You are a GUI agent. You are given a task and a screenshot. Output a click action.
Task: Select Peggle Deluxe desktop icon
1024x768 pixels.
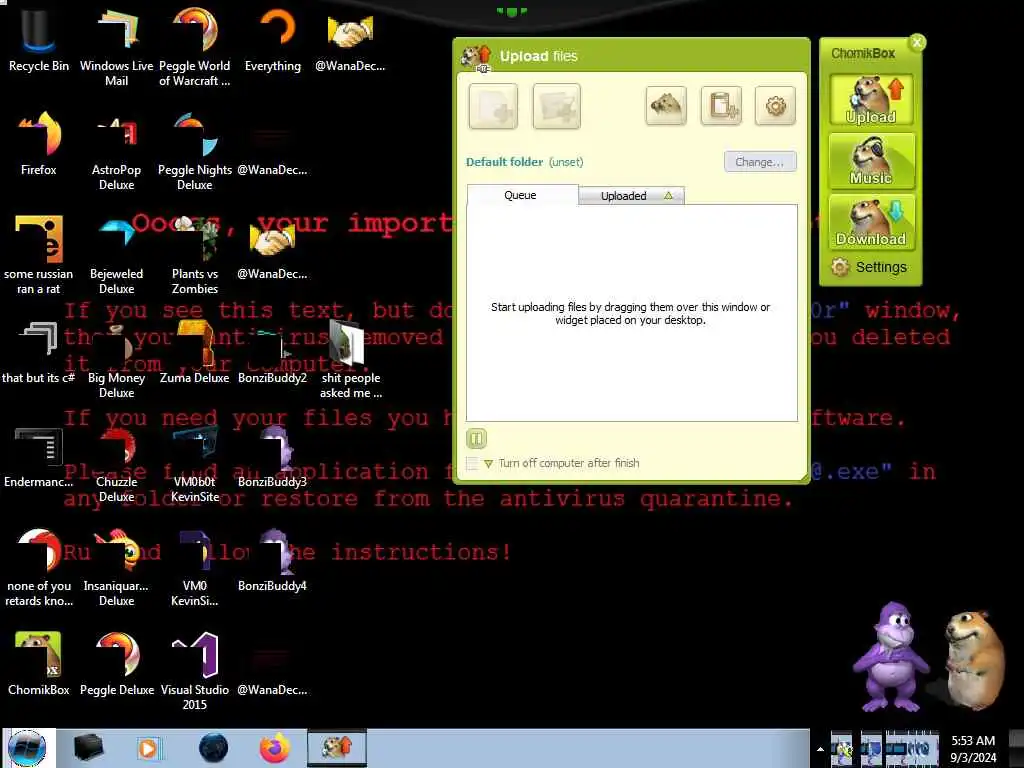[116, 664]
